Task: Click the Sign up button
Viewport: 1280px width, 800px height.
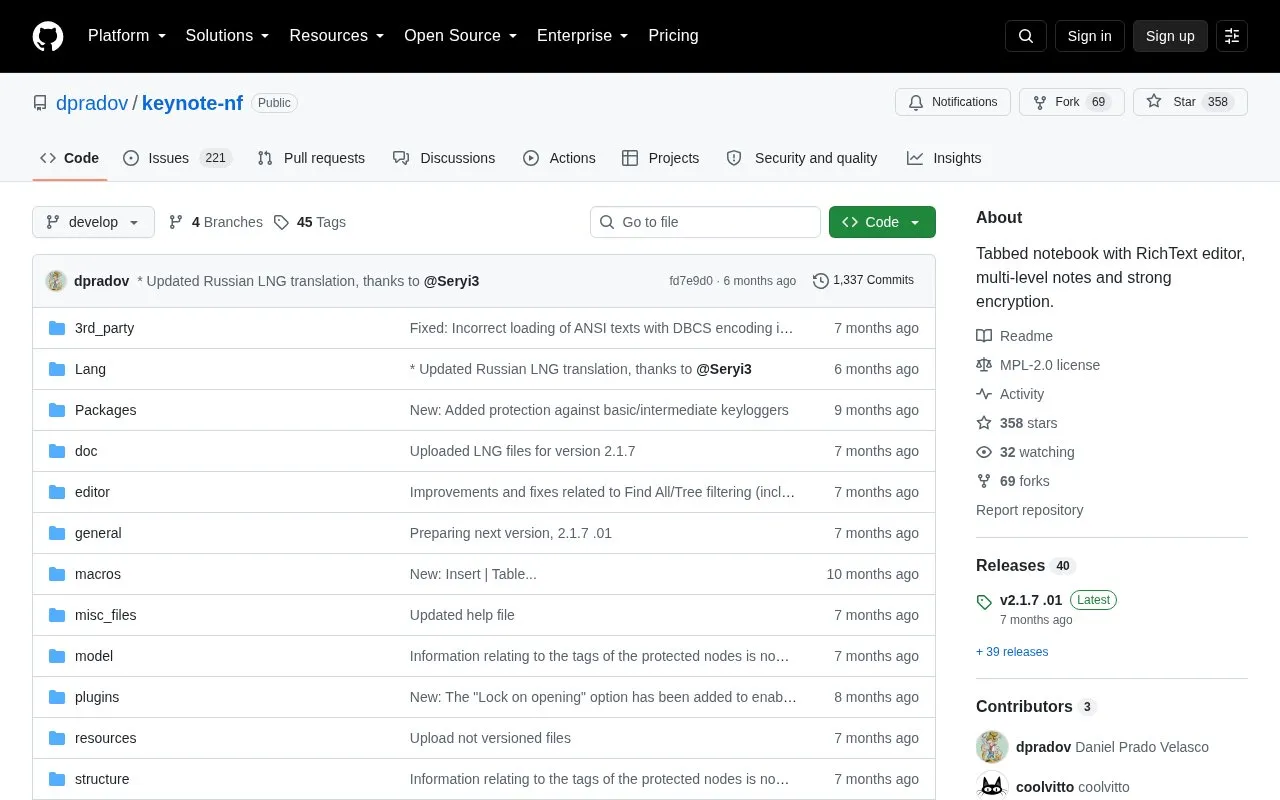Action: [1170, 36]
